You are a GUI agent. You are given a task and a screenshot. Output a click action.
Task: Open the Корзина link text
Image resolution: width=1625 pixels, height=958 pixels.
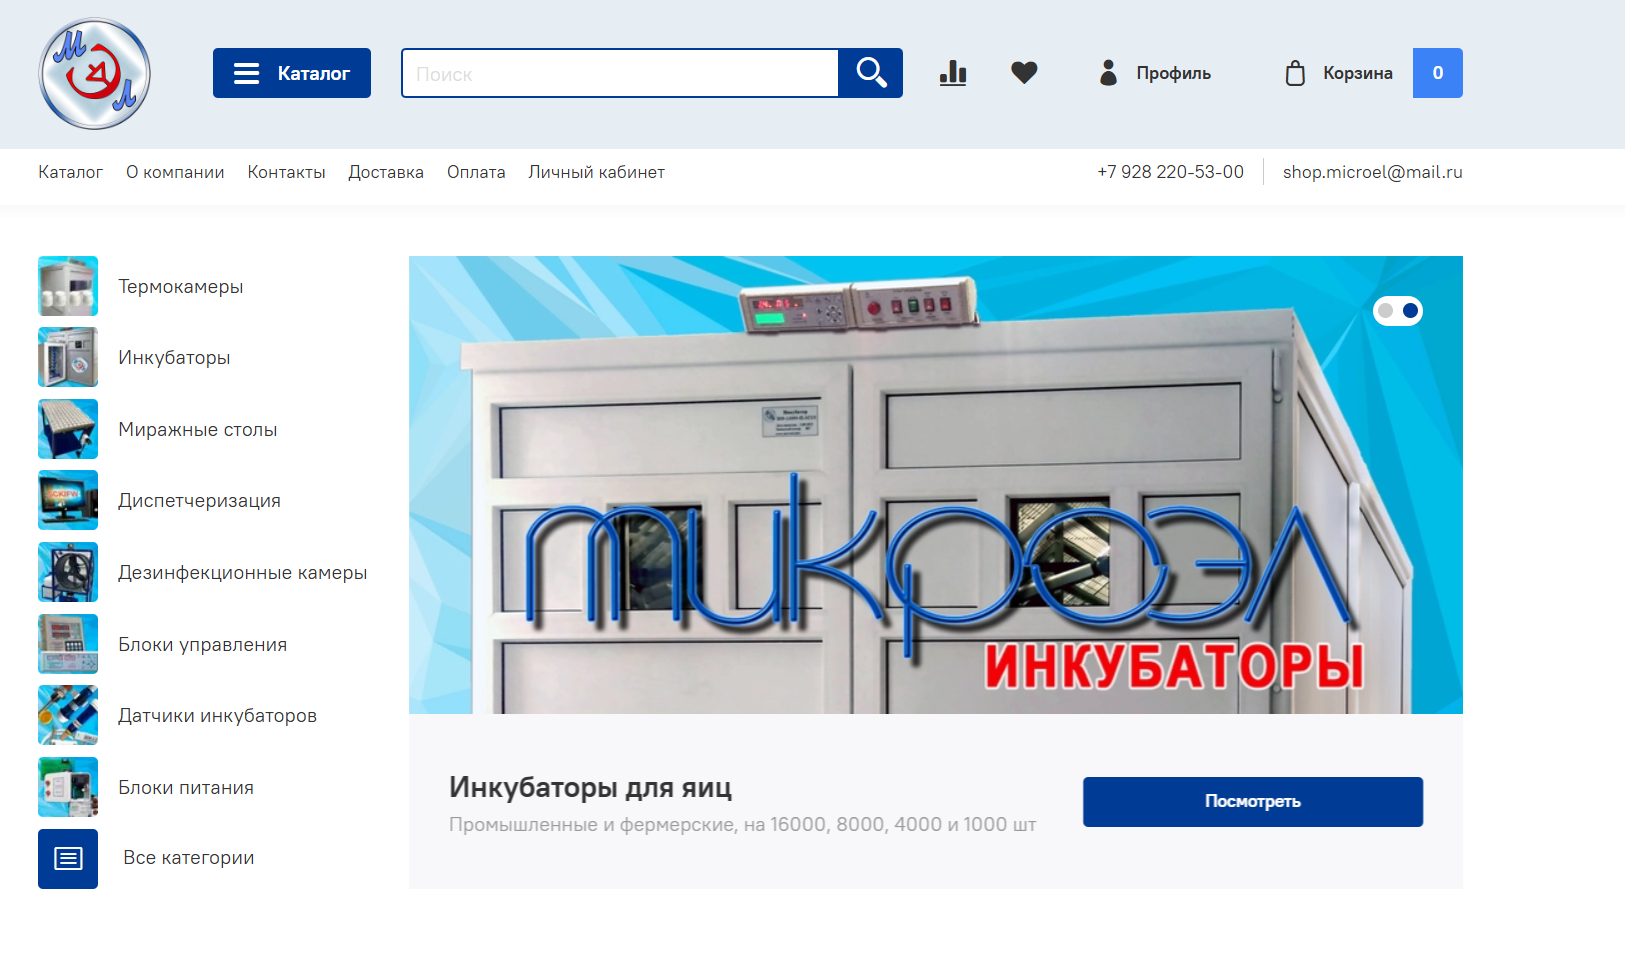[1357, 73]
